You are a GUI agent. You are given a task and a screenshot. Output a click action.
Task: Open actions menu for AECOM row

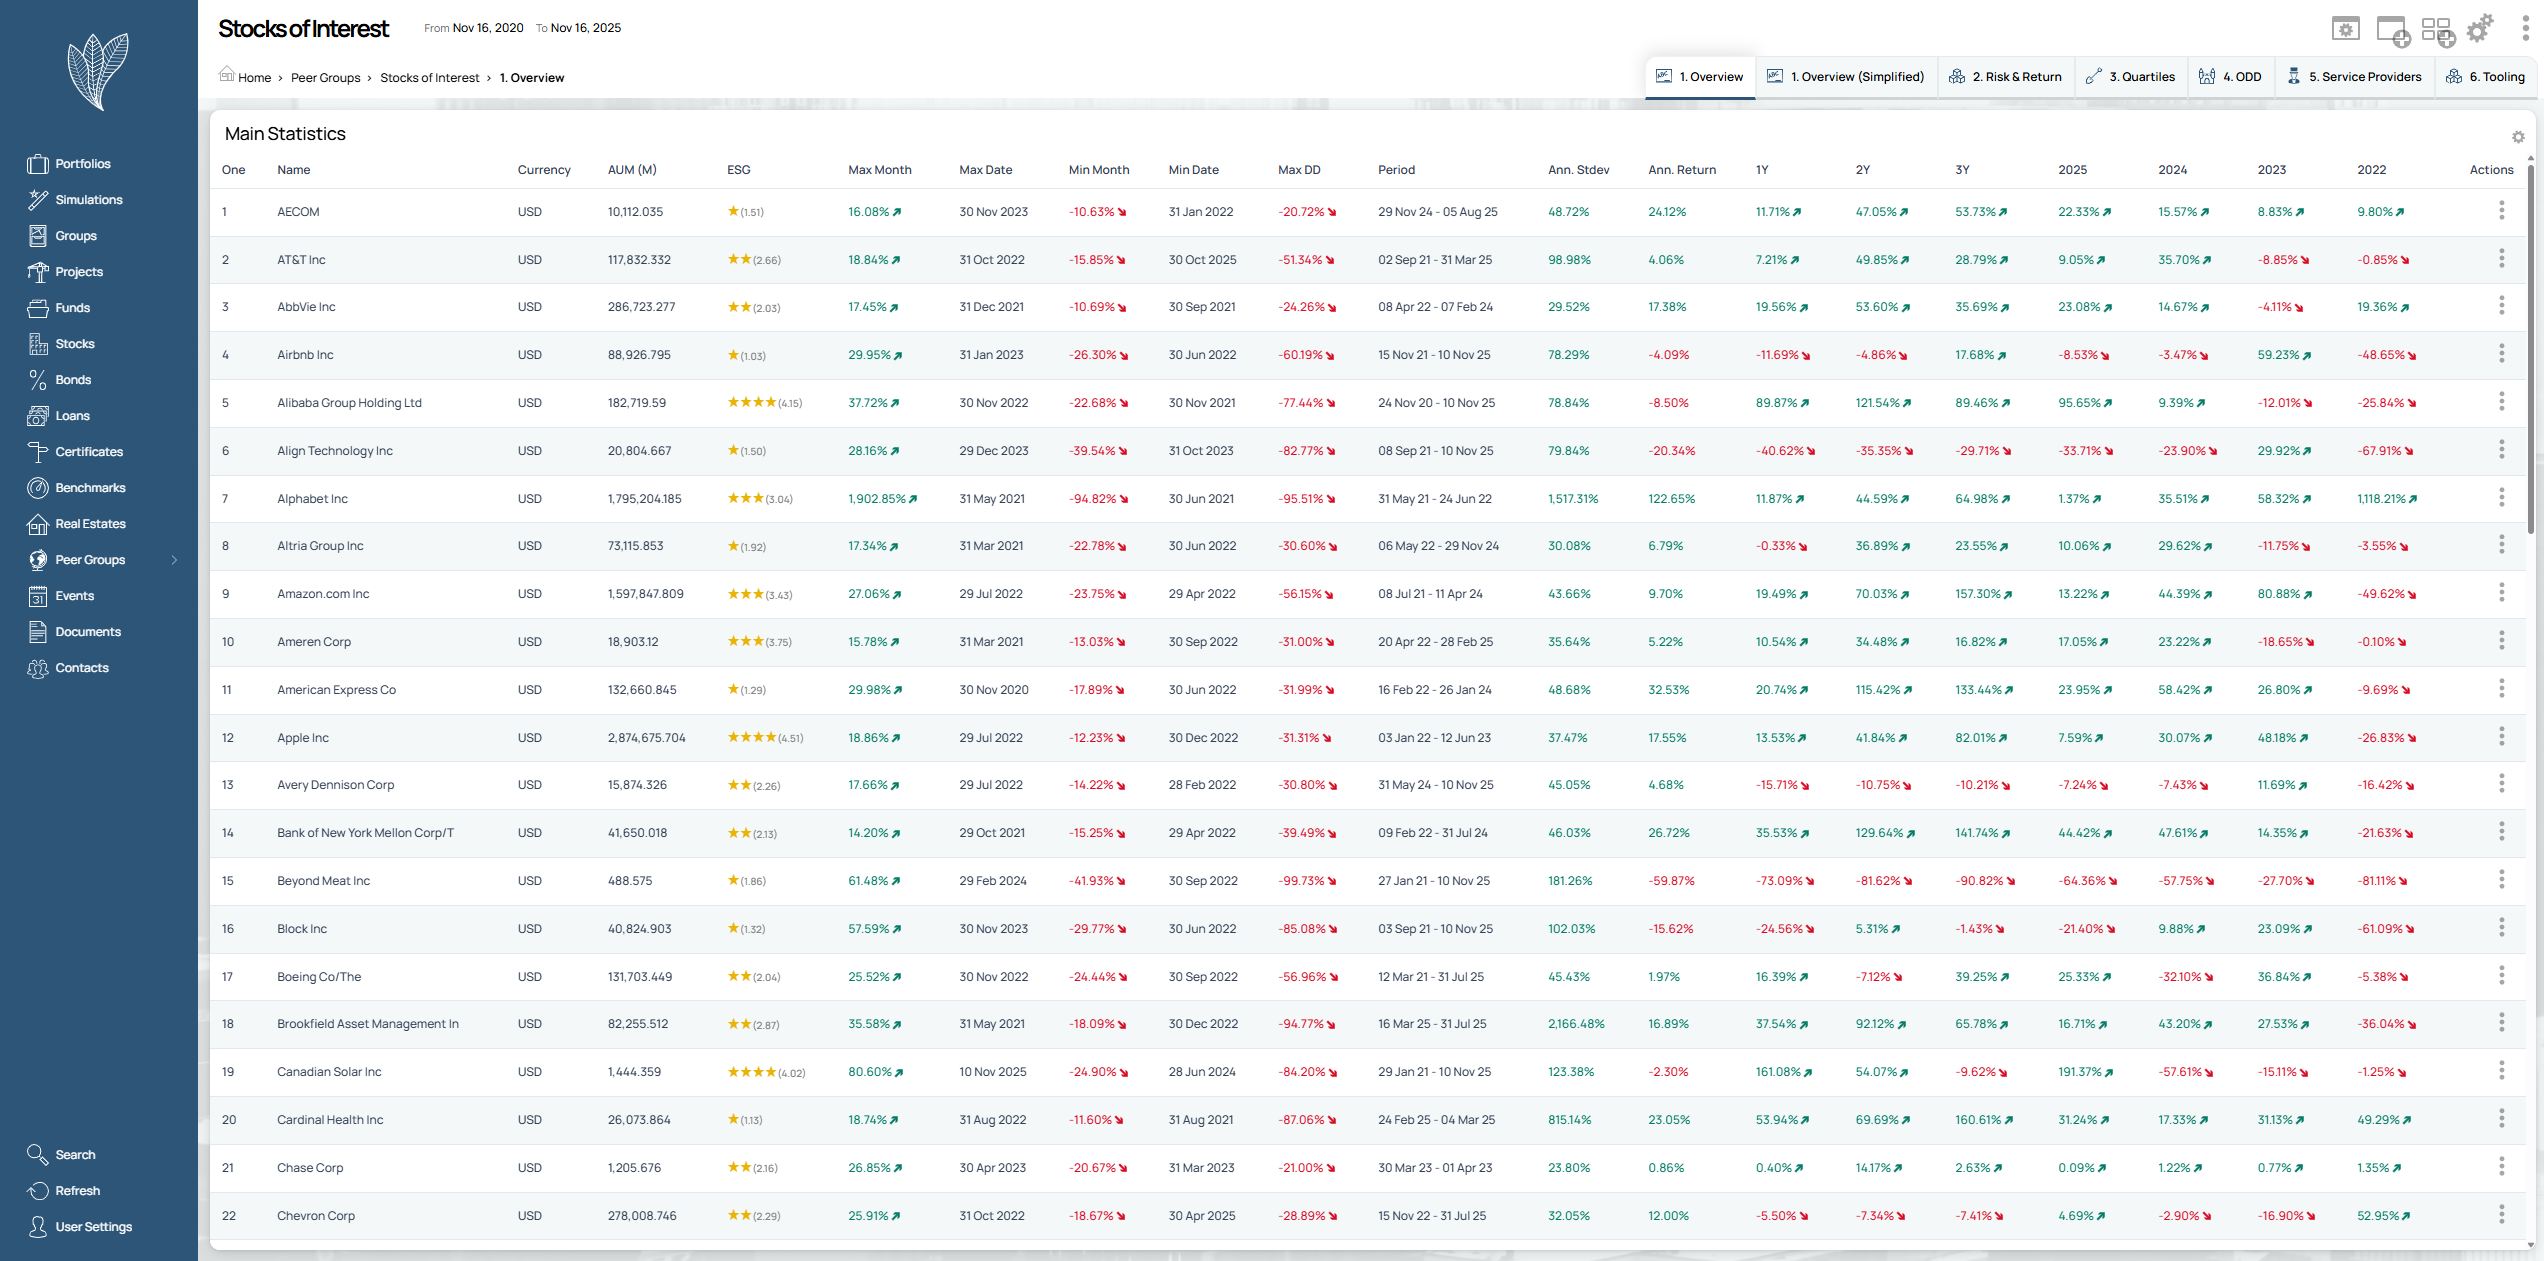tap(2501, 211)
